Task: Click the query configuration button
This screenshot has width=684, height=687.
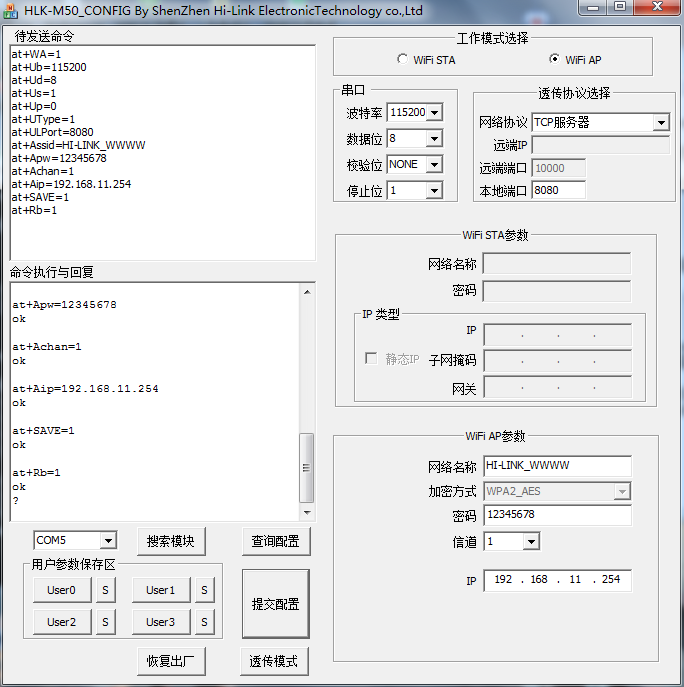Action: pos(276,541)
